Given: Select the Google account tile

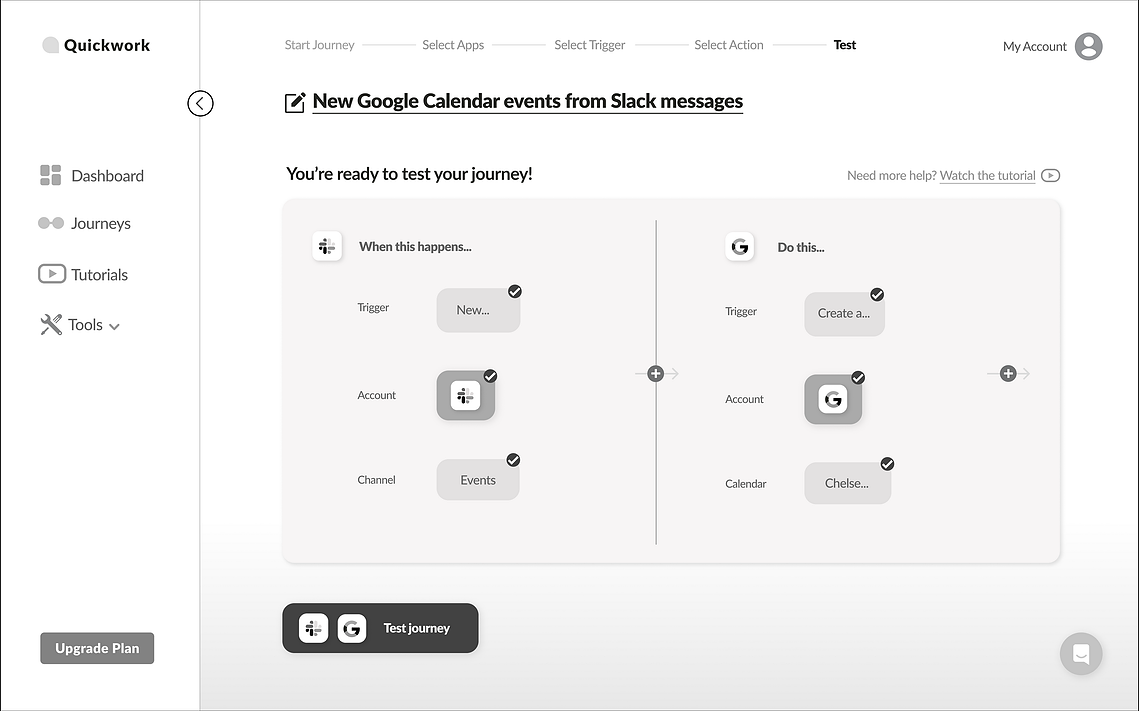Looking at the screenshot, I should click(x=833, y=399).
